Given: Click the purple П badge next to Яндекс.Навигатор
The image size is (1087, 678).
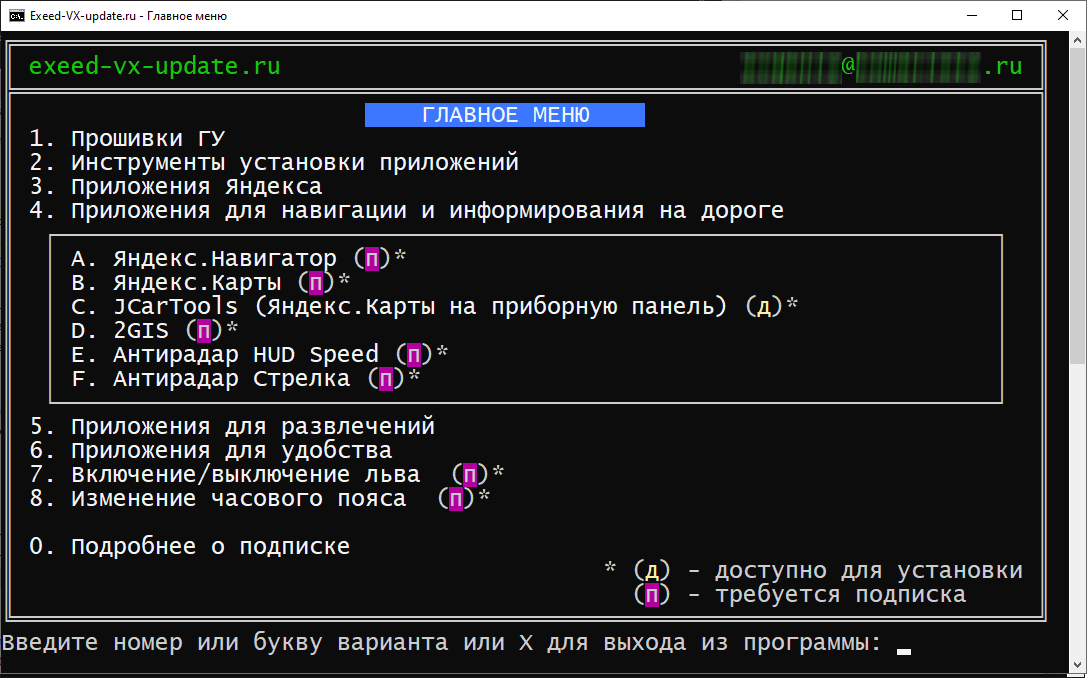Looking at the screenshot, I should coord(372,259).
